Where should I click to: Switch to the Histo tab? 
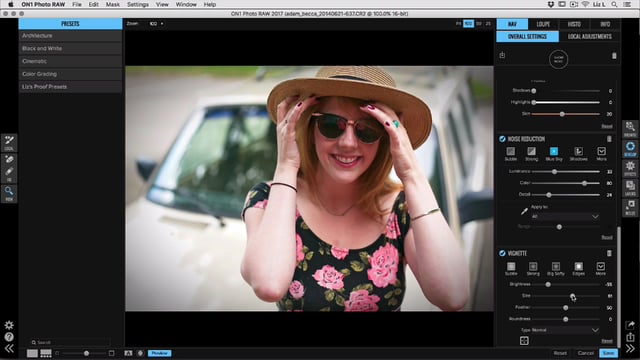click(574, 24)
